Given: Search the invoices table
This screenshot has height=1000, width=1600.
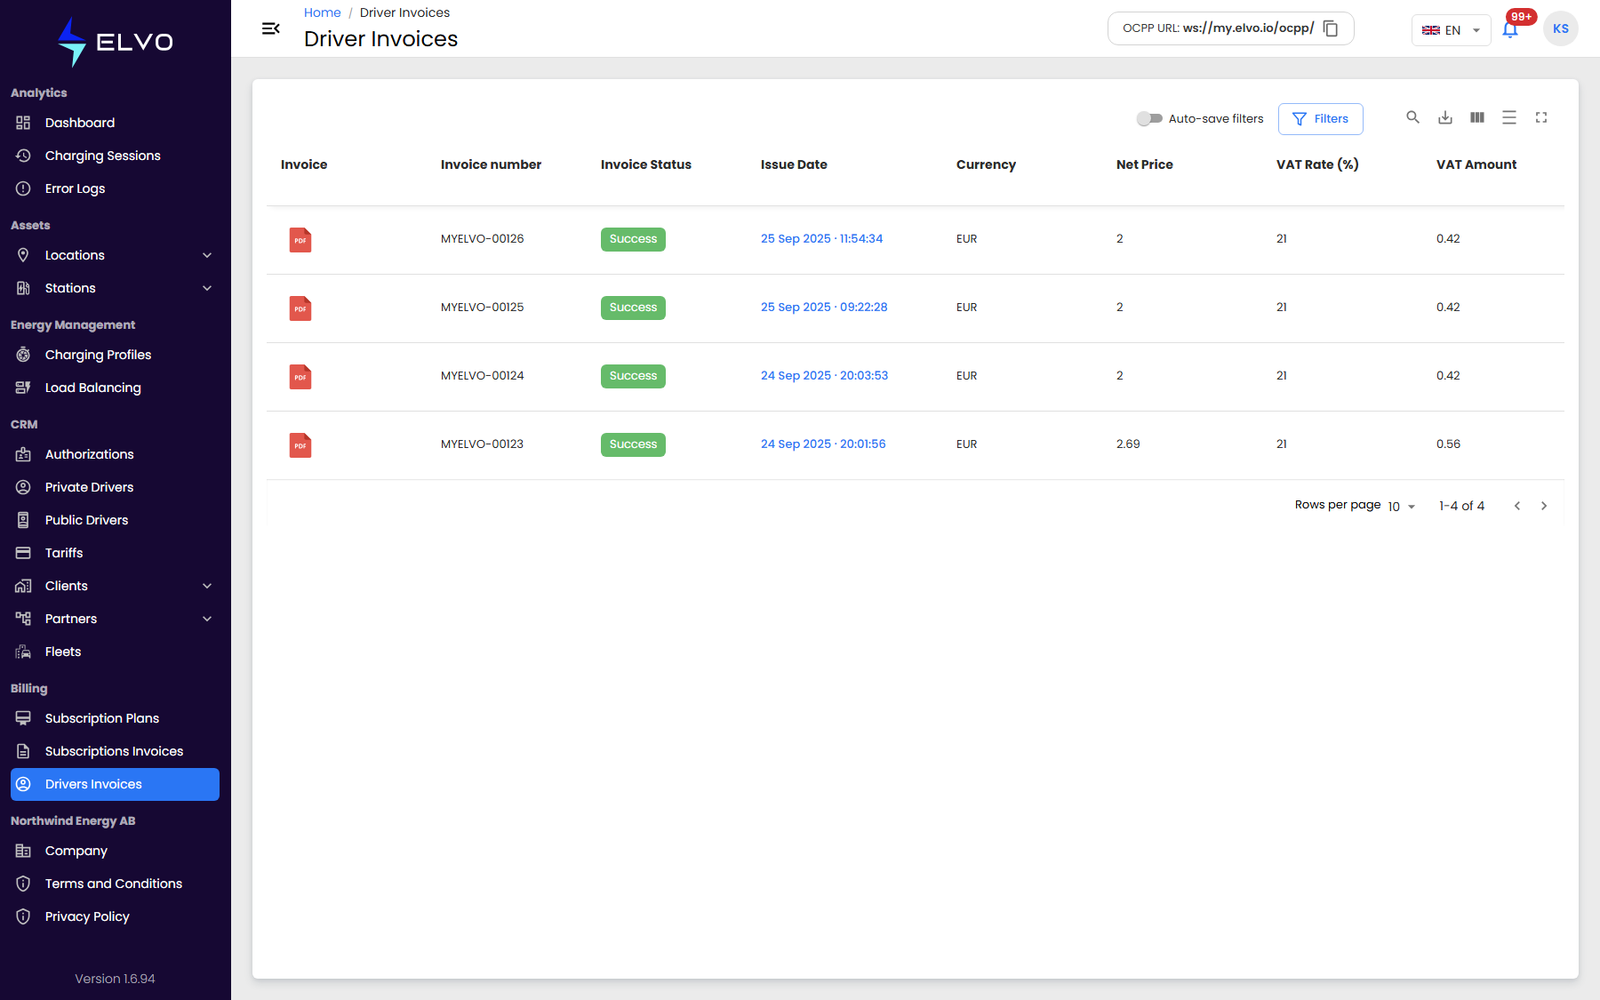Looking at the screenshot, I should (1413, 118).
